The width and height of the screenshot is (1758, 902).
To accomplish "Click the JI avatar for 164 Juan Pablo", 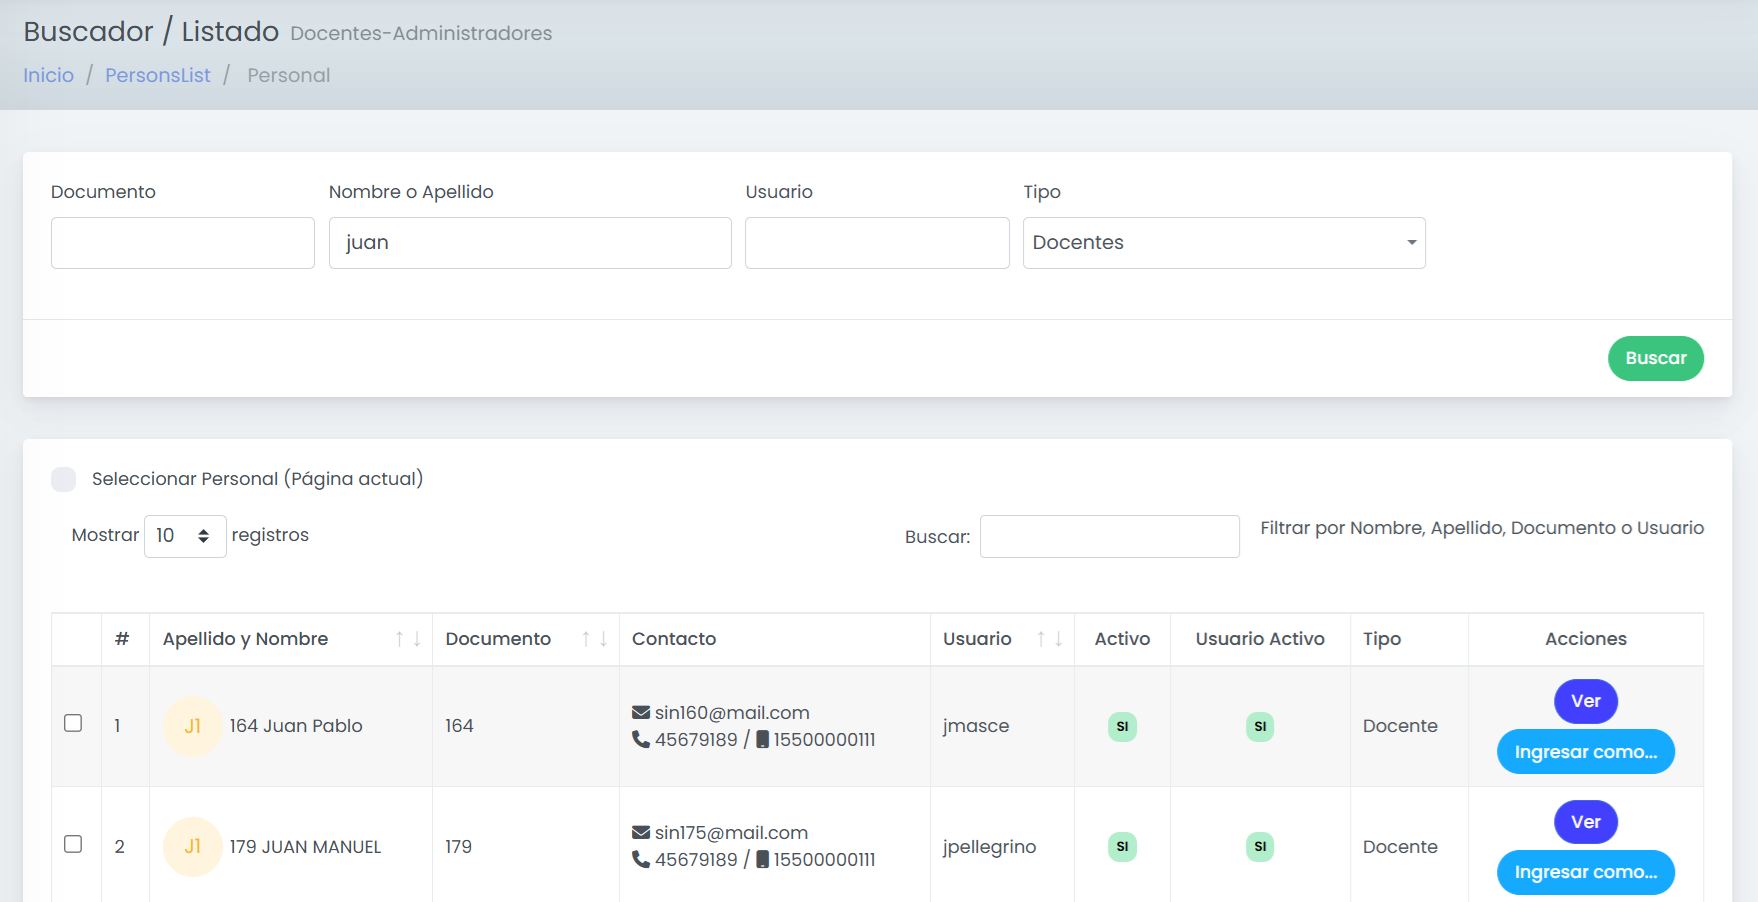I will click(192, 726).
